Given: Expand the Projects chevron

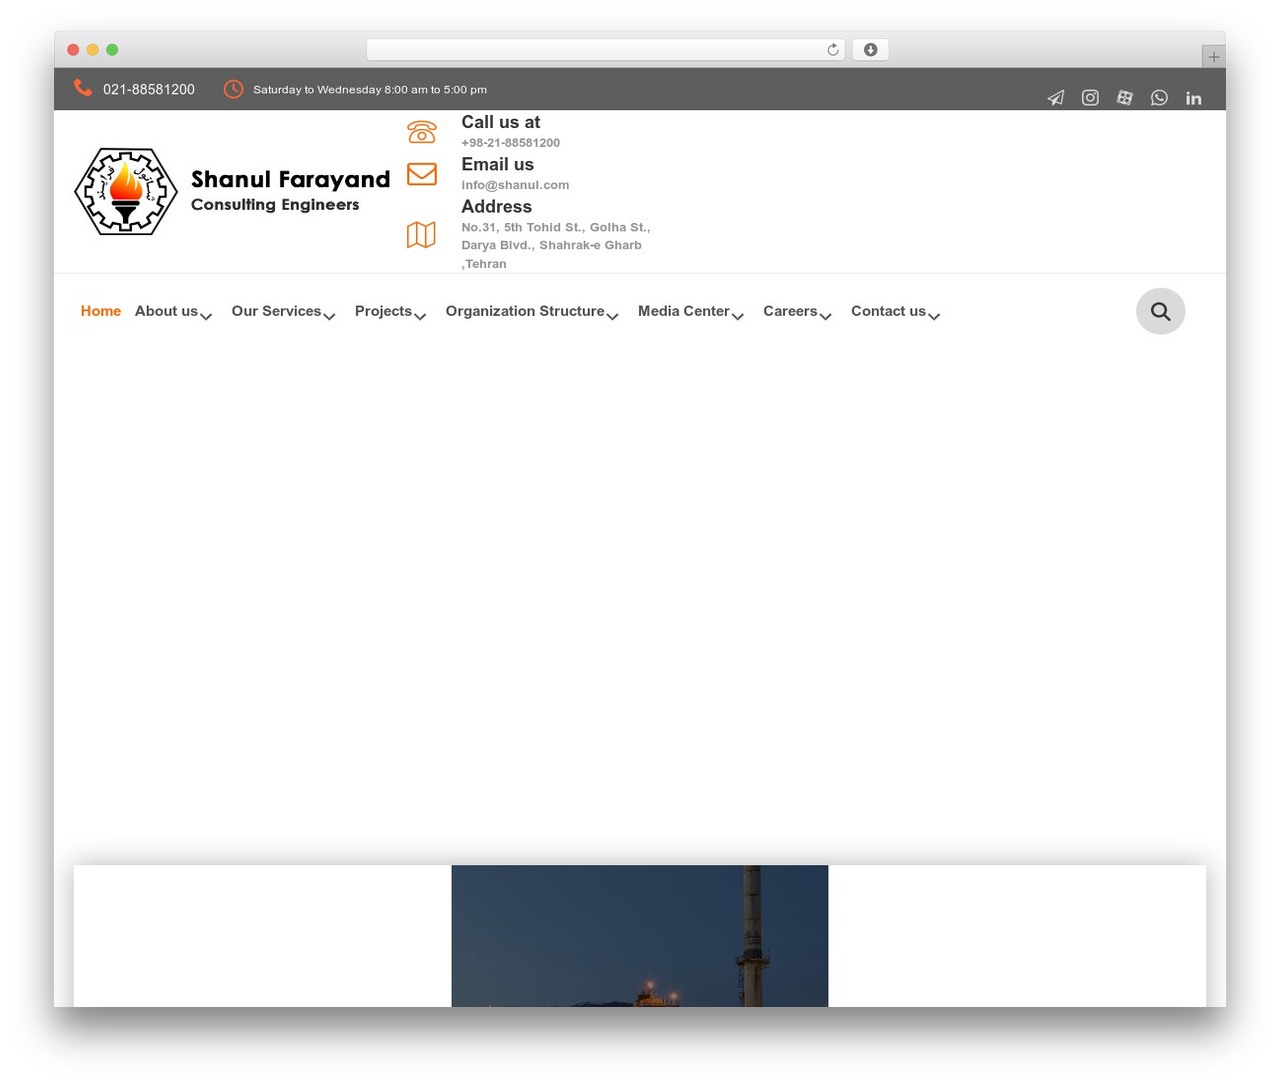Looking at the screenshot, I should tap(420, 316).
